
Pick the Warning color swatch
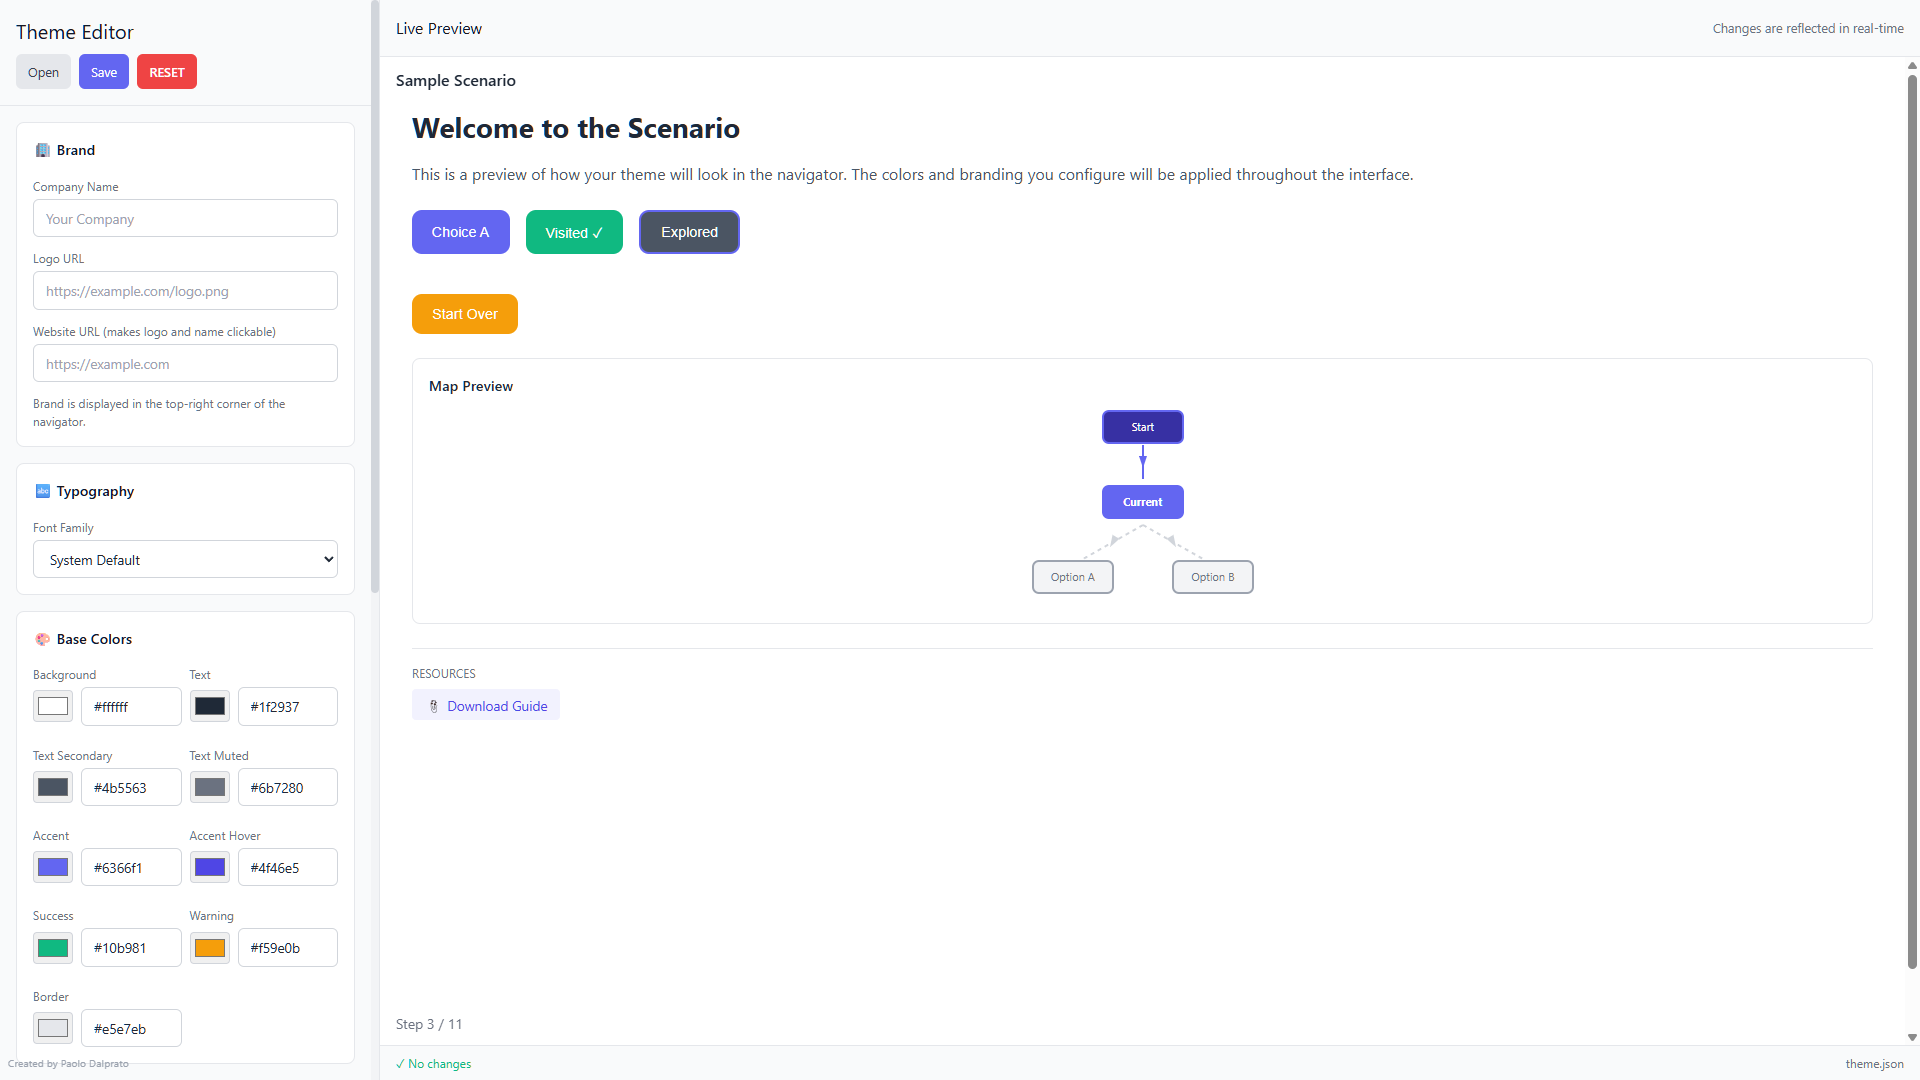pos(210,948)
